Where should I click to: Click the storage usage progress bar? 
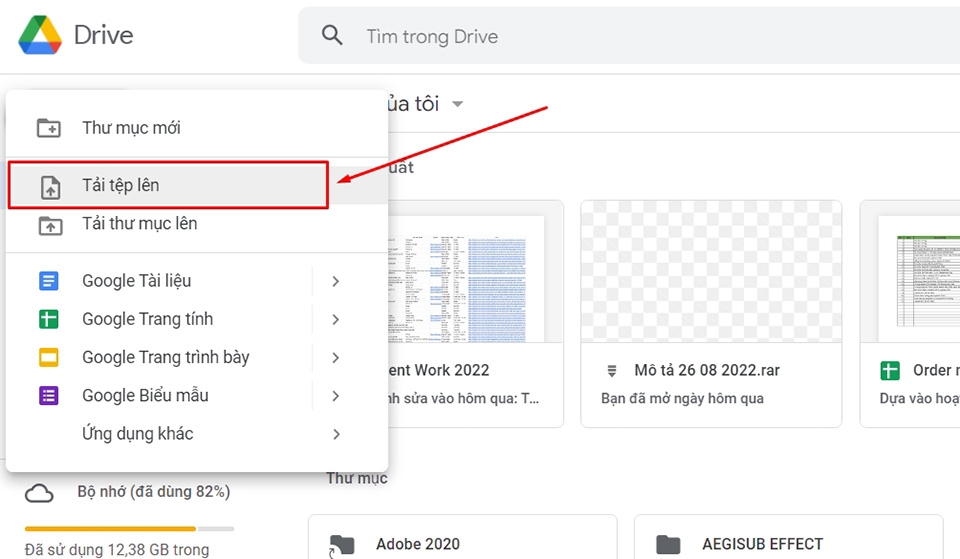tap(129, 528)
